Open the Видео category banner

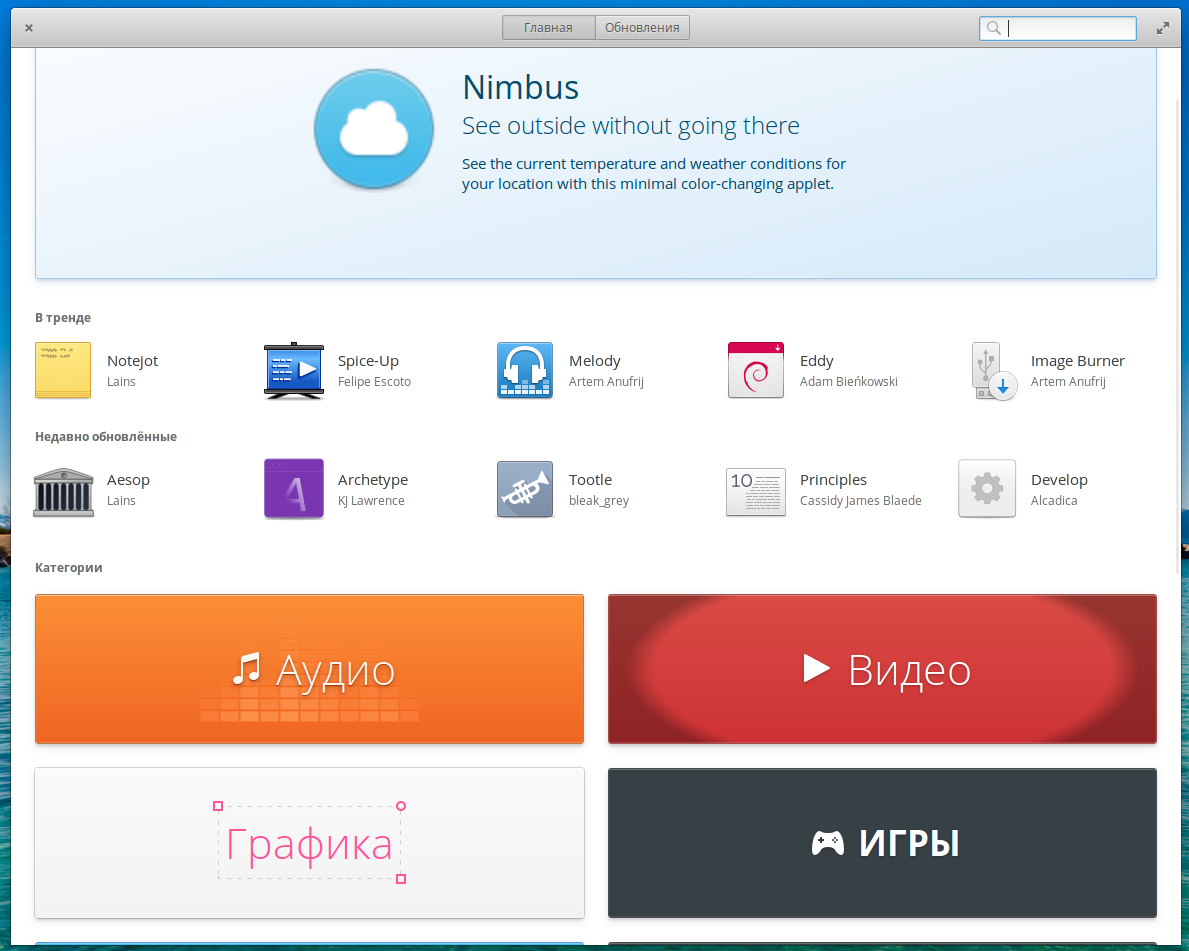coord(882,669)
